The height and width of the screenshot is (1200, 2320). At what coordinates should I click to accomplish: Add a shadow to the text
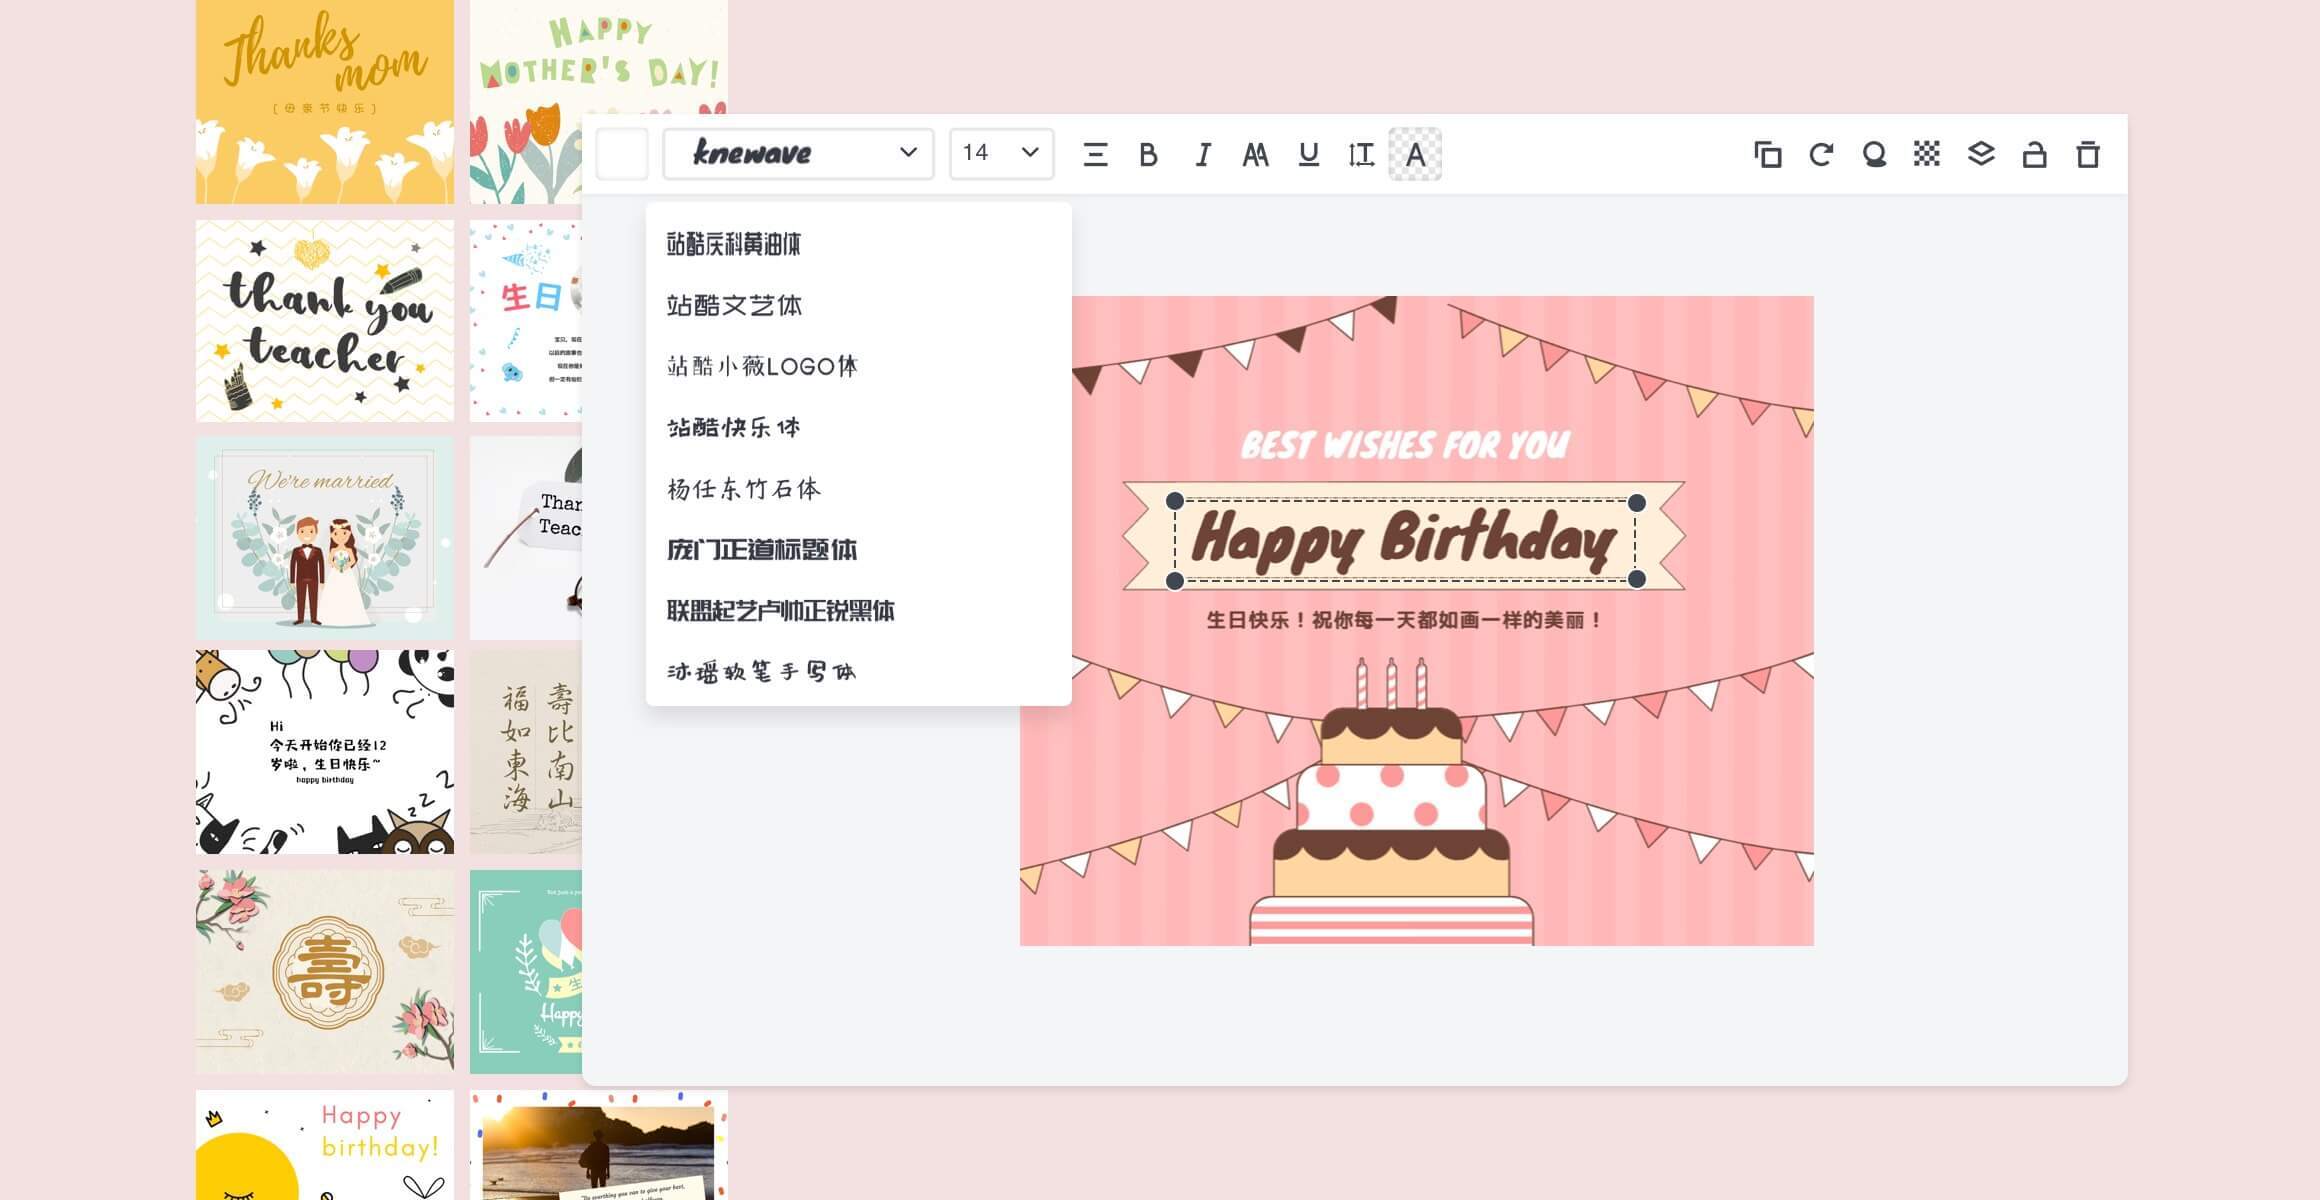pos(1875,155)
